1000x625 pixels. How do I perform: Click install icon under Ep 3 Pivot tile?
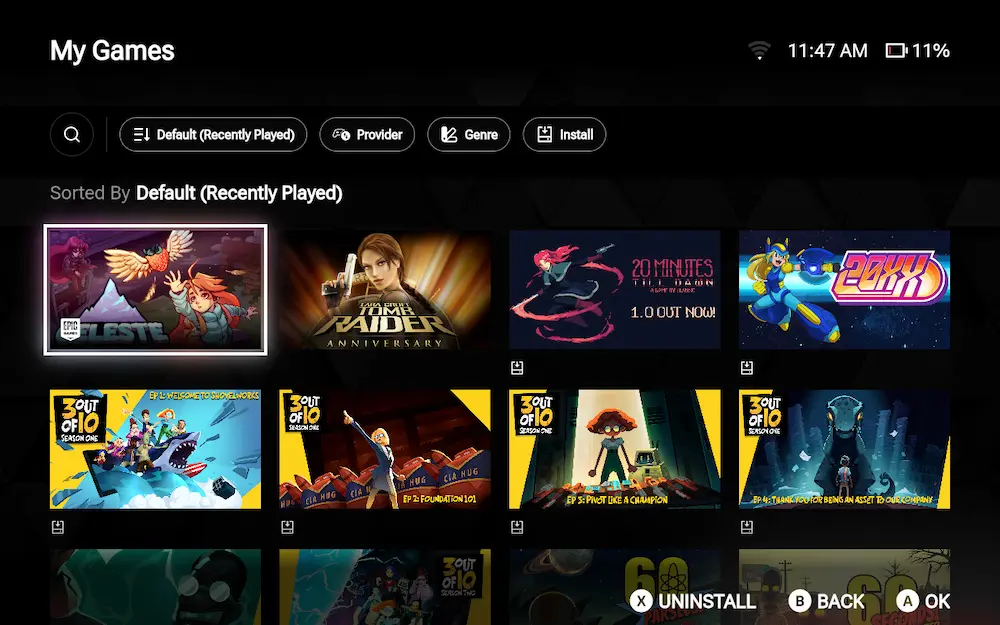[x=517, y=527]
